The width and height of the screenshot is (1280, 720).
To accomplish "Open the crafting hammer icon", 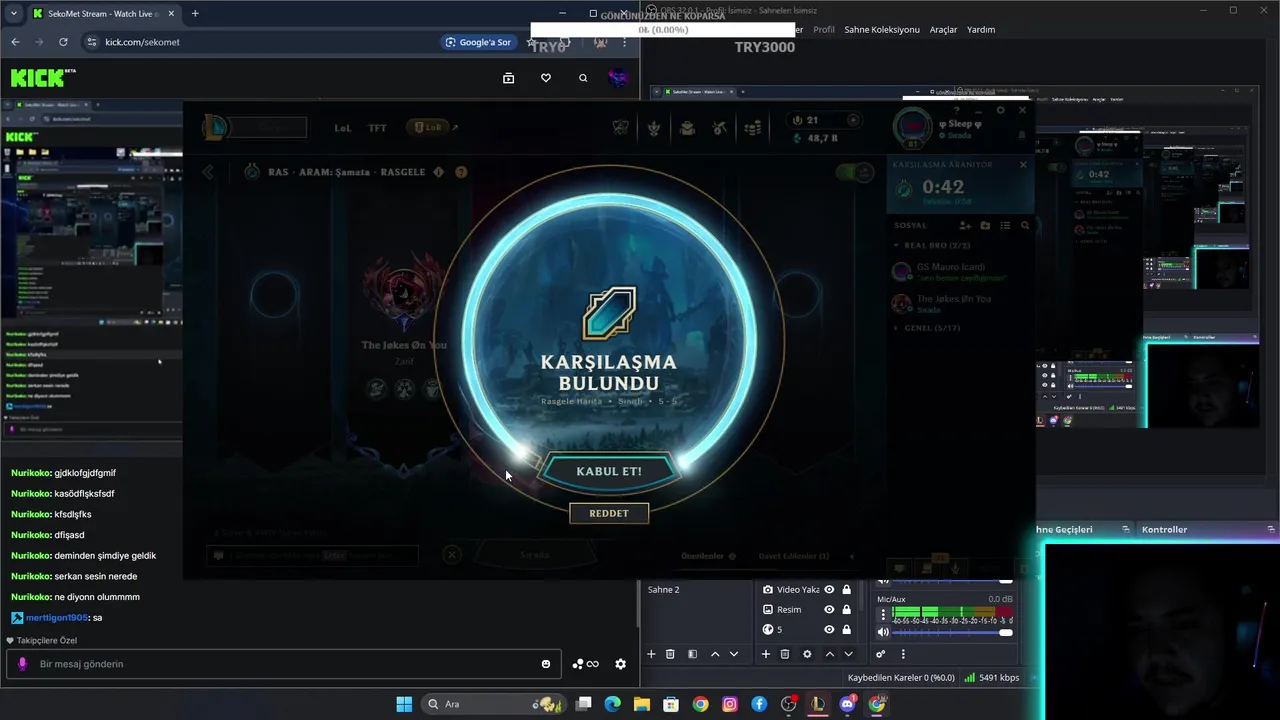I will pos(719,127).
